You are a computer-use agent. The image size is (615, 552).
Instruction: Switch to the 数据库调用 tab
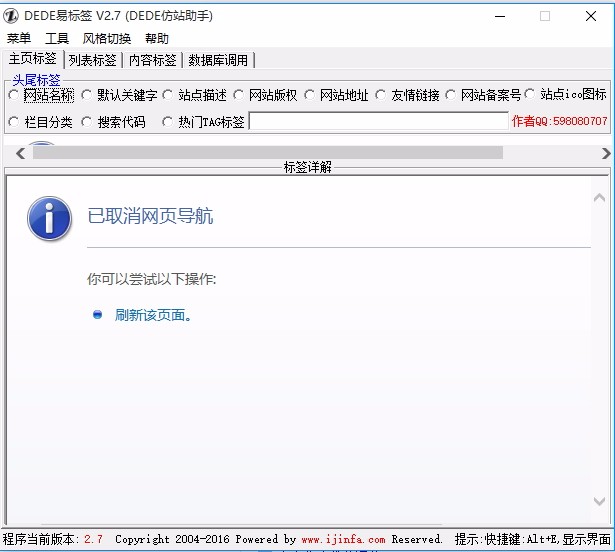click(x=218, y=60)
